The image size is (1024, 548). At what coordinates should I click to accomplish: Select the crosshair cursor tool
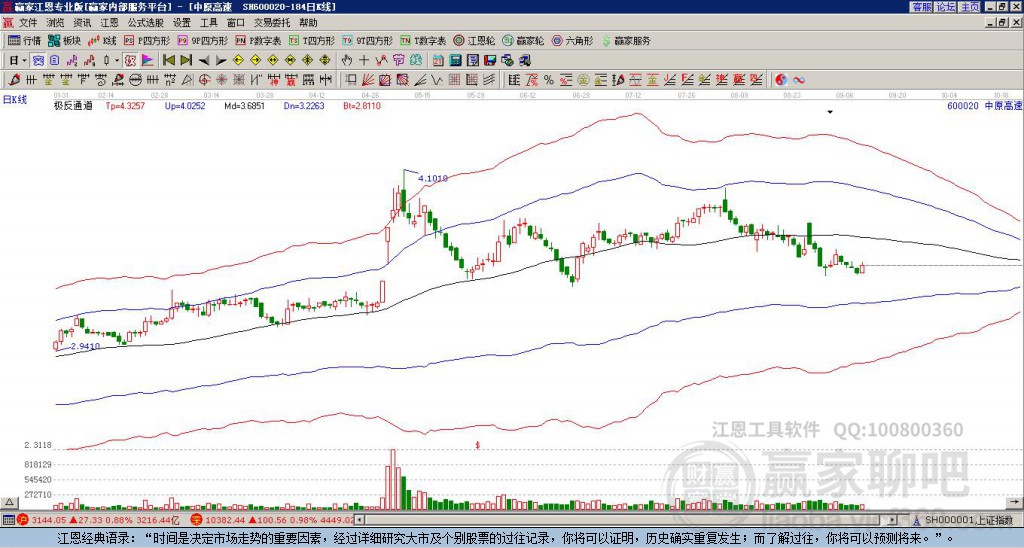(364, 60)
